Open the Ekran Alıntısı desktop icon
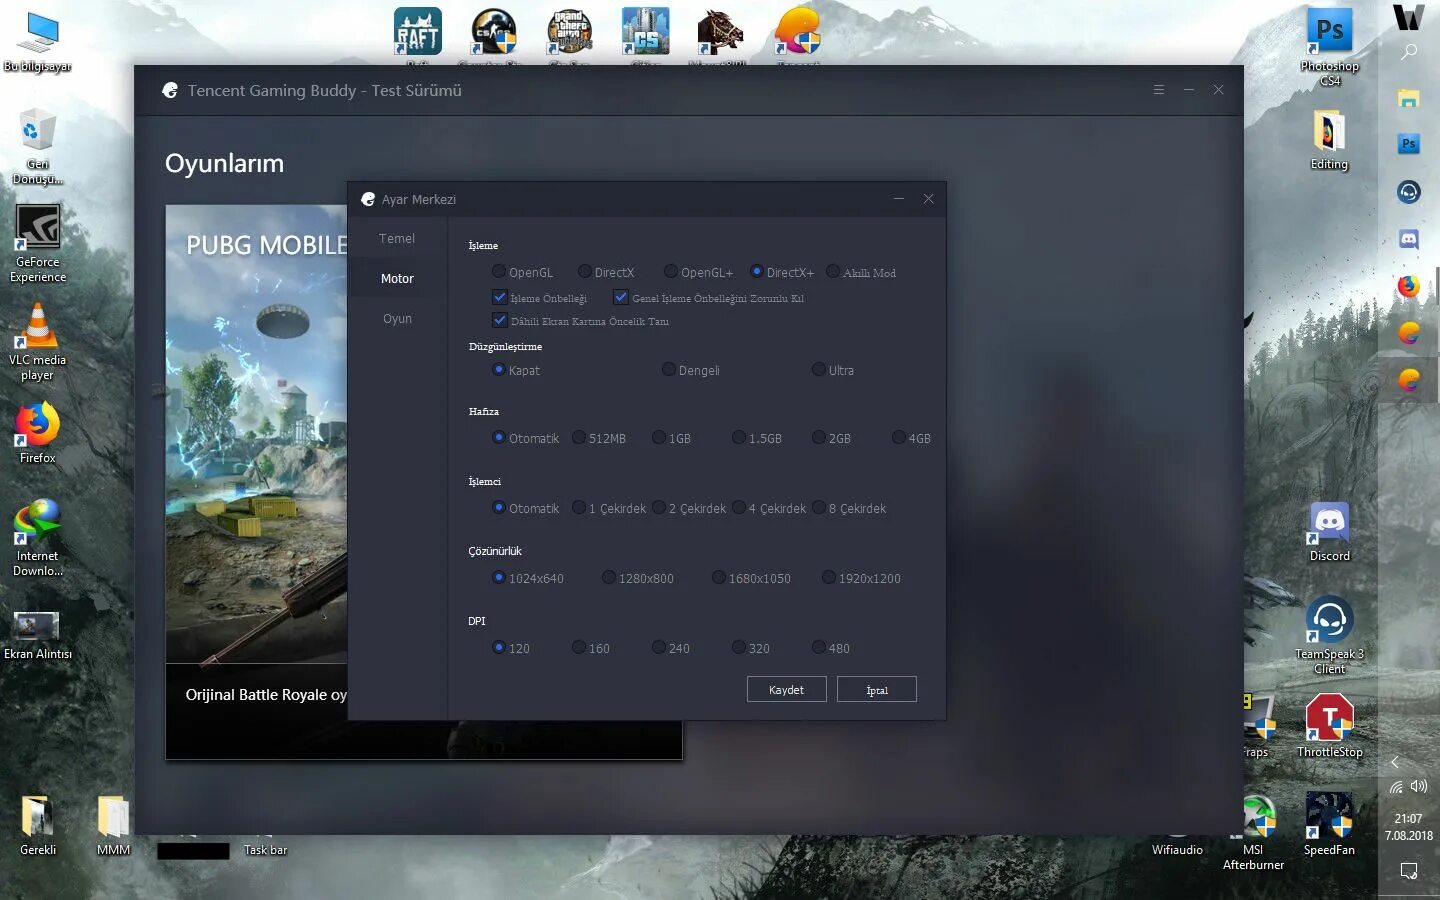 pyautogui.click(x=38, y=634)
